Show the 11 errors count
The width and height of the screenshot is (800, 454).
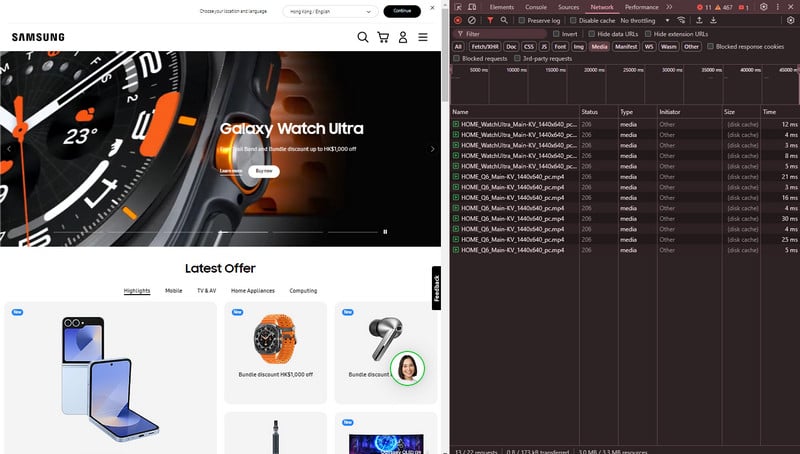[x=704, y=7]
